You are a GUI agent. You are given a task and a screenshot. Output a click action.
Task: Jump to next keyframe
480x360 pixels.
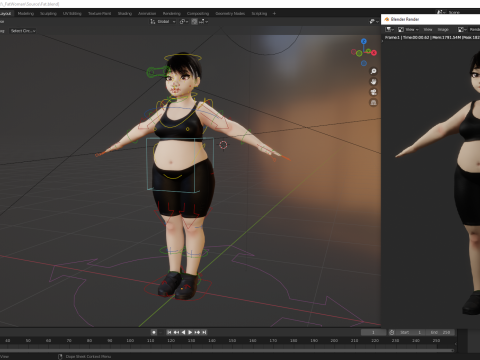tap(197, 332)
